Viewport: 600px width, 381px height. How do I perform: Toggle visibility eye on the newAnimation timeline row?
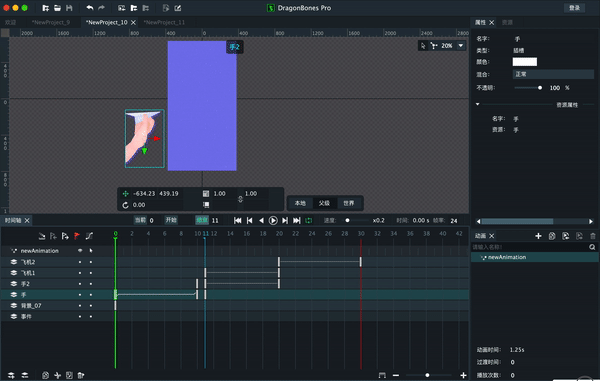[80, 251]
